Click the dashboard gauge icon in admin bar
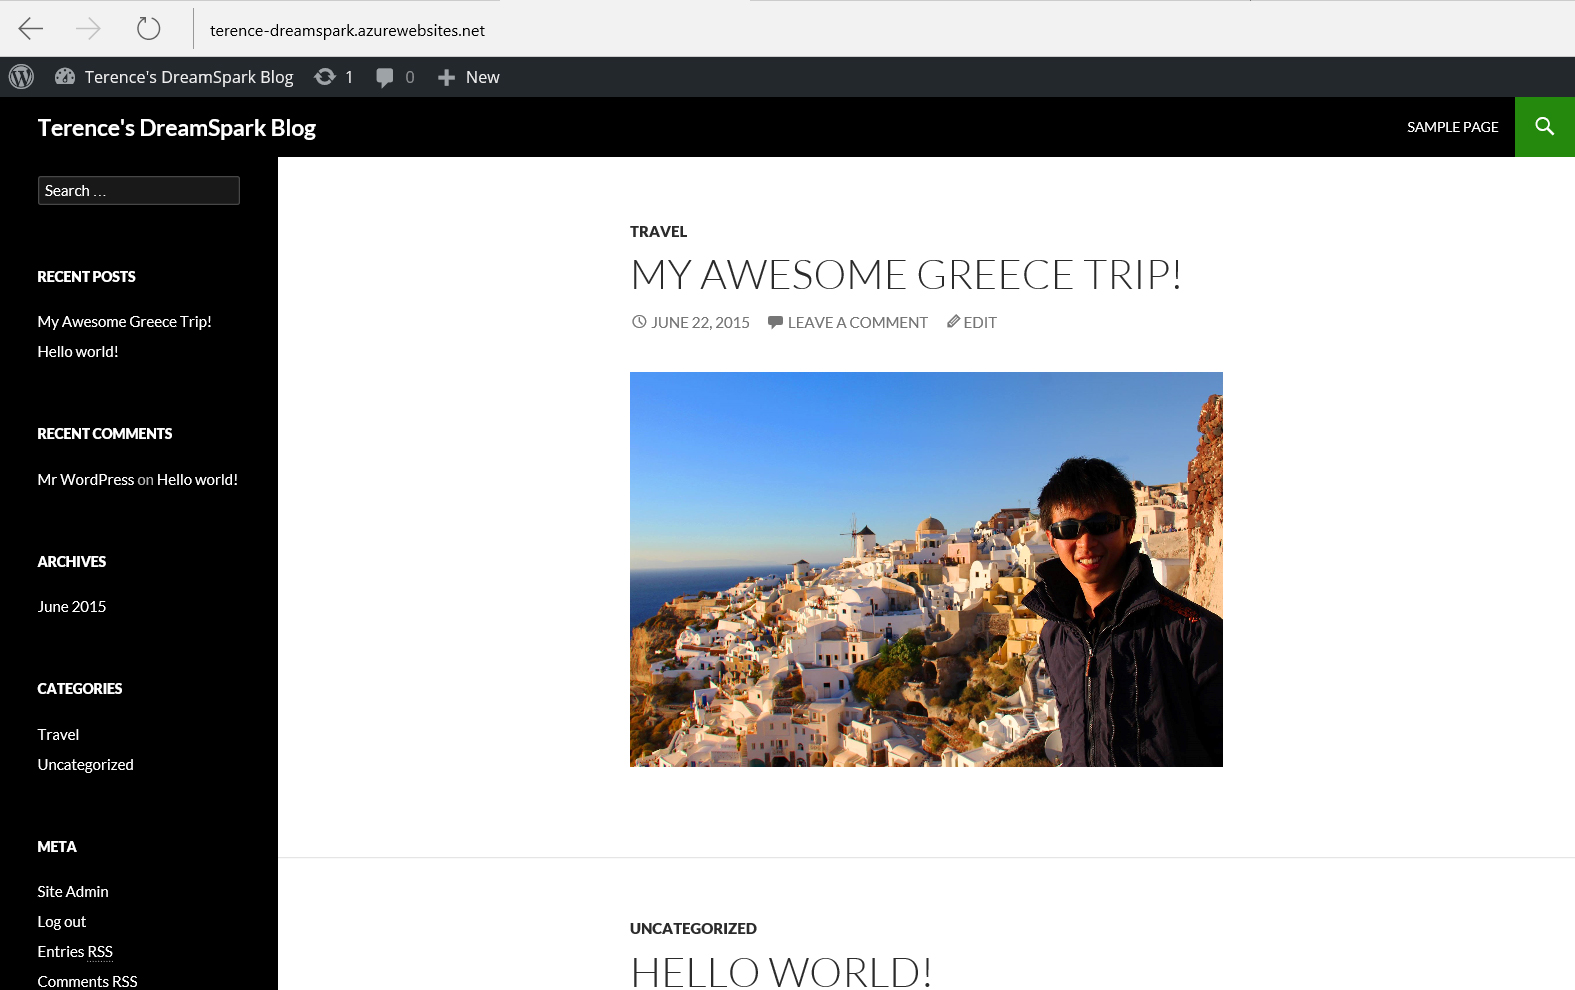The width and height of the screenshot is (1575, 990). click(x=65, y=77)
